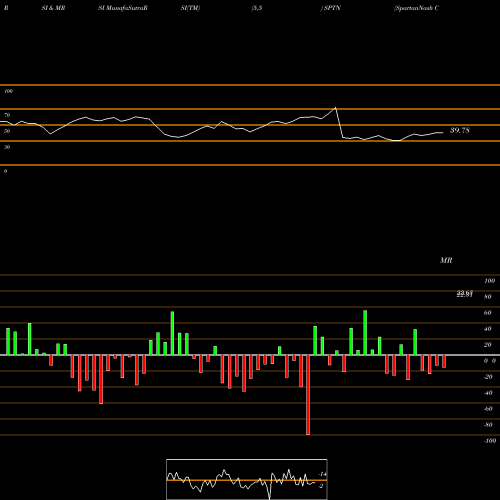Click the 100 label on RSI axis
Screen dimensions: 500x500
coord(8,91)
